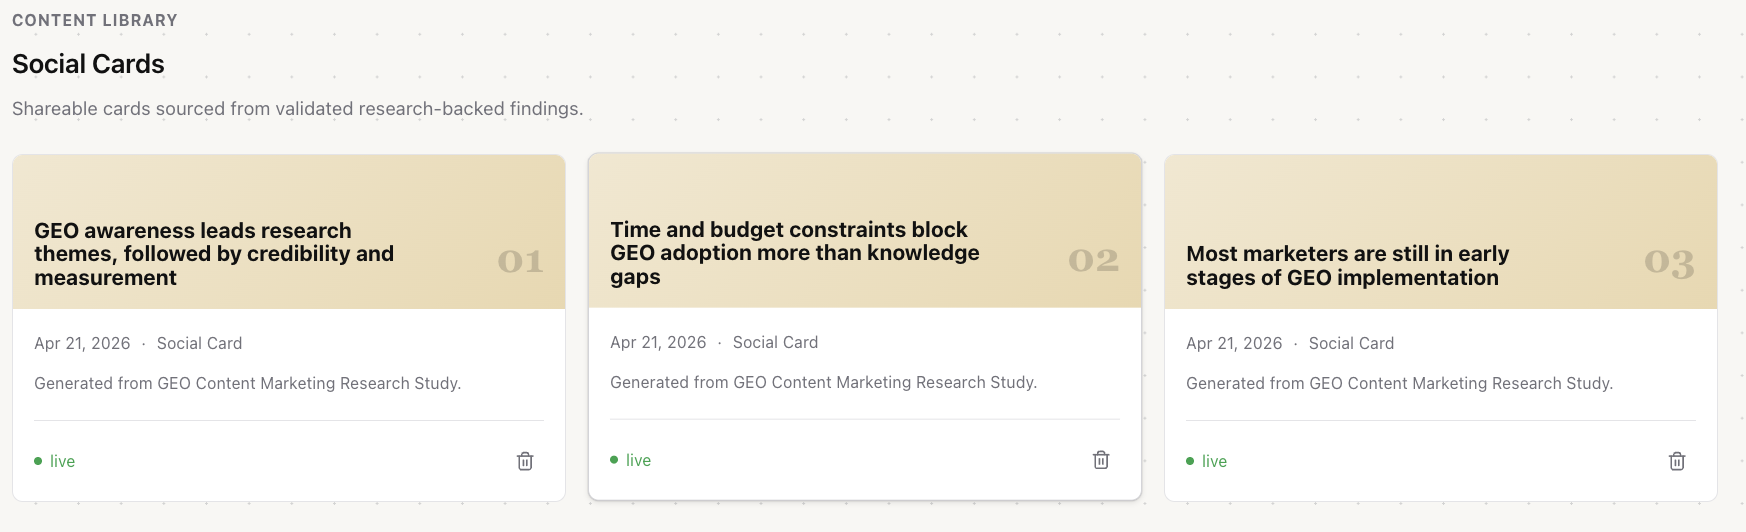Click green live dot on second card

point(614,460)
